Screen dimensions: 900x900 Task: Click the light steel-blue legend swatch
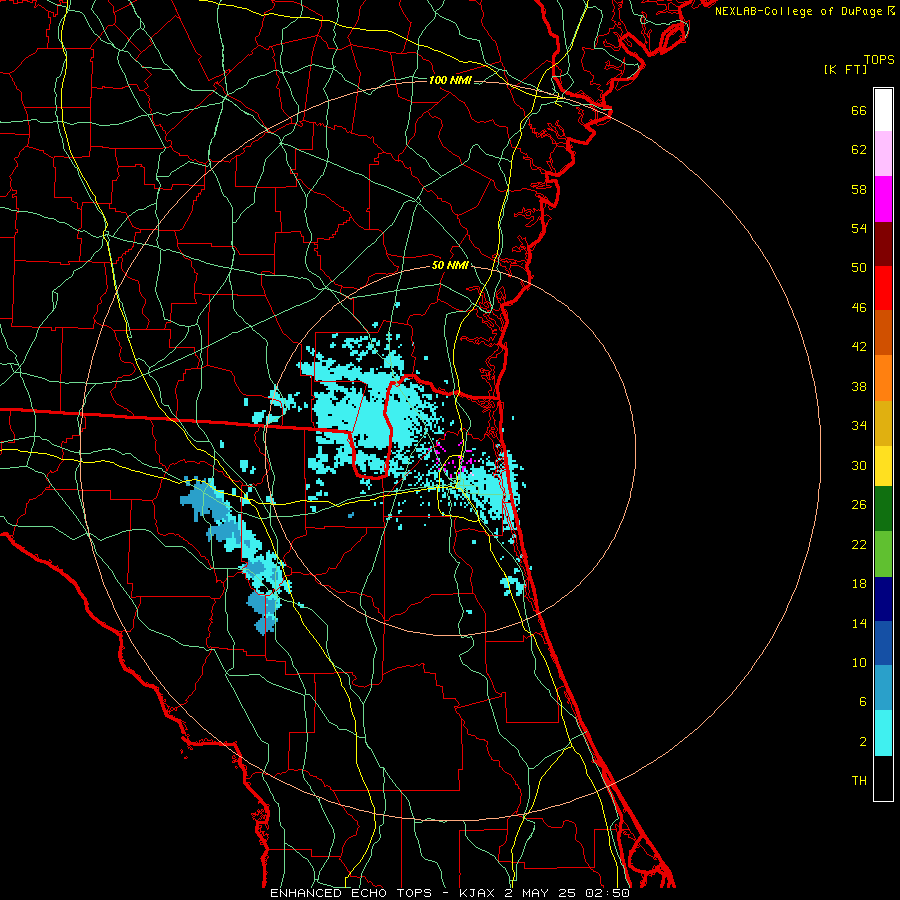(x=883, y=688)
